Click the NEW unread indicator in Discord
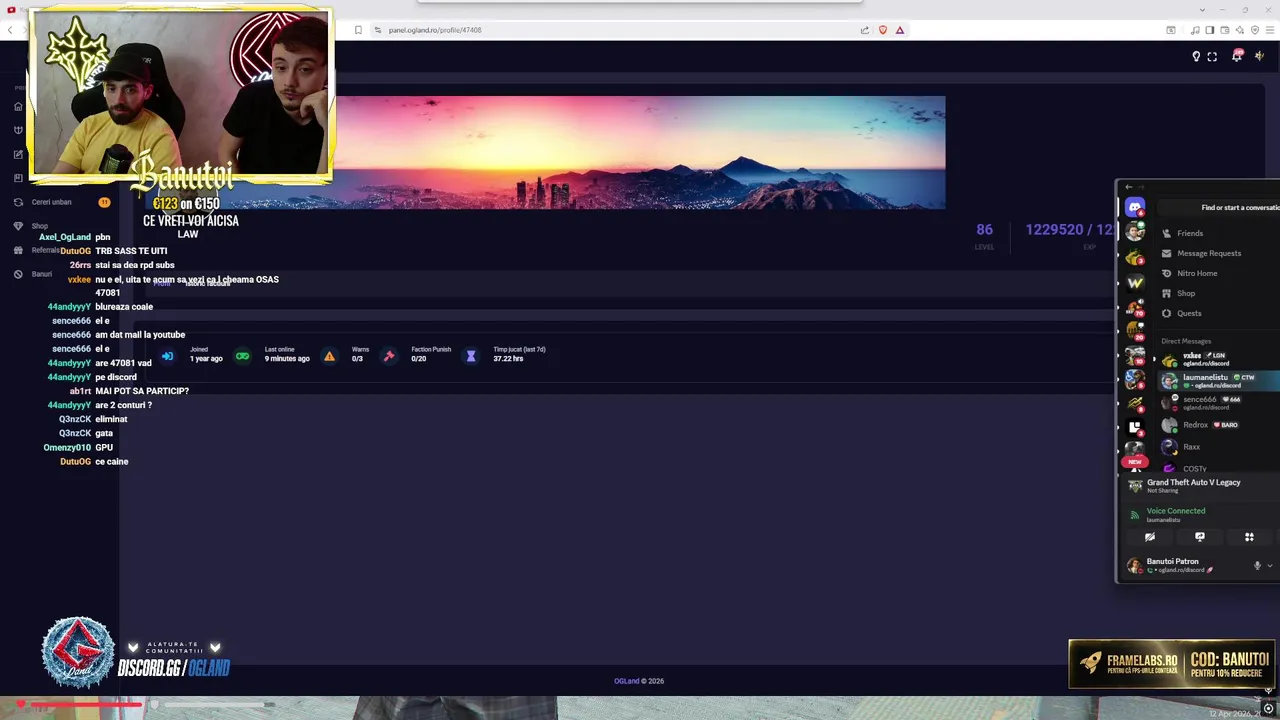1280x720 pixels. tap(1134, 462)
